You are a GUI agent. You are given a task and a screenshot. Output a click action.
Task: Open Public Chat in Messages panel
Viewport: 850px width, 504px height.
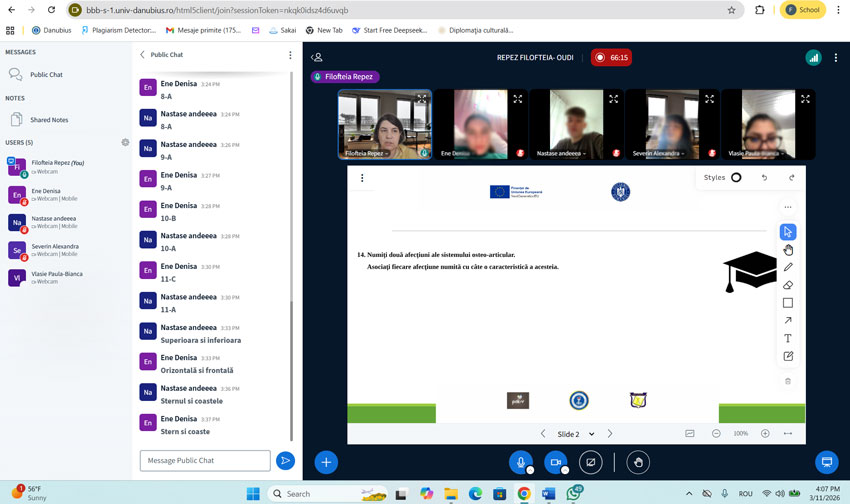click(x=46, y=75)
